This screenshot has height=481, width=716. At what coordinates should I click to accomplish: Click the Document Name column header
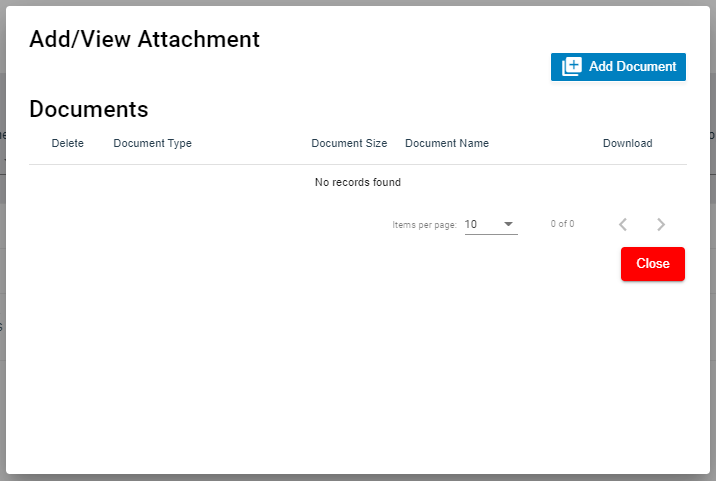click(x=447, y=144)
